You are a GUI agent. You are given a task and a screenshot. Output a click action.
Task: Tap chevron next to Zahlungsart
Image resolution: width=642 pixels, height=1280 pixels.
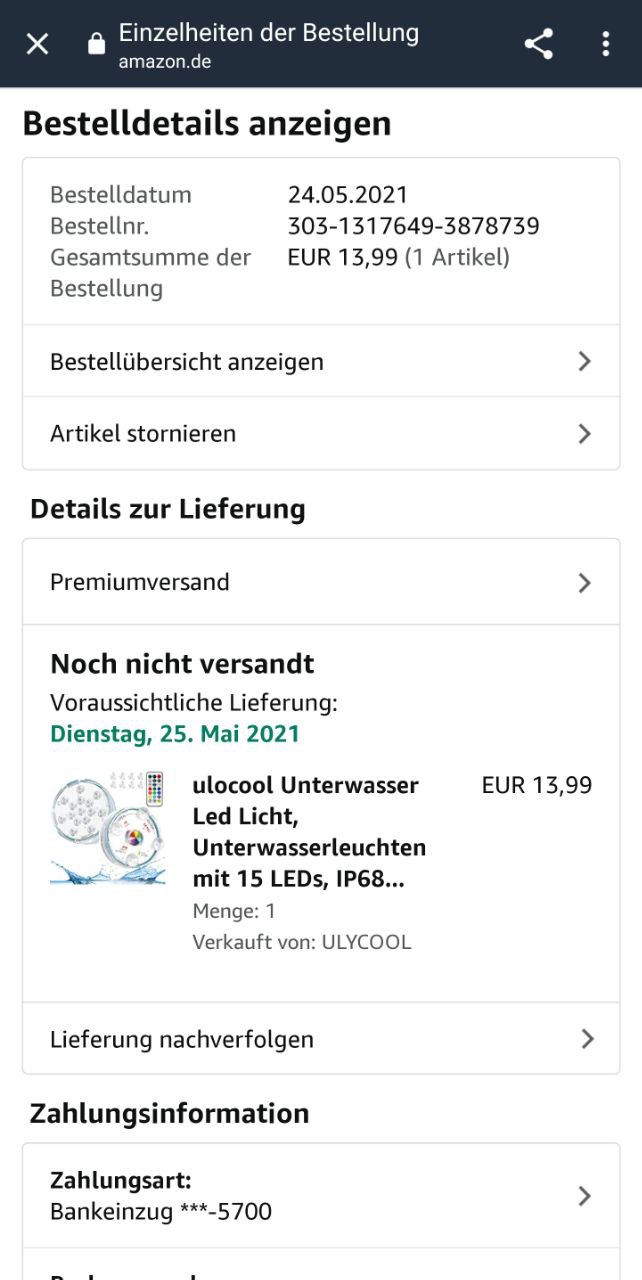point(585,1196)
